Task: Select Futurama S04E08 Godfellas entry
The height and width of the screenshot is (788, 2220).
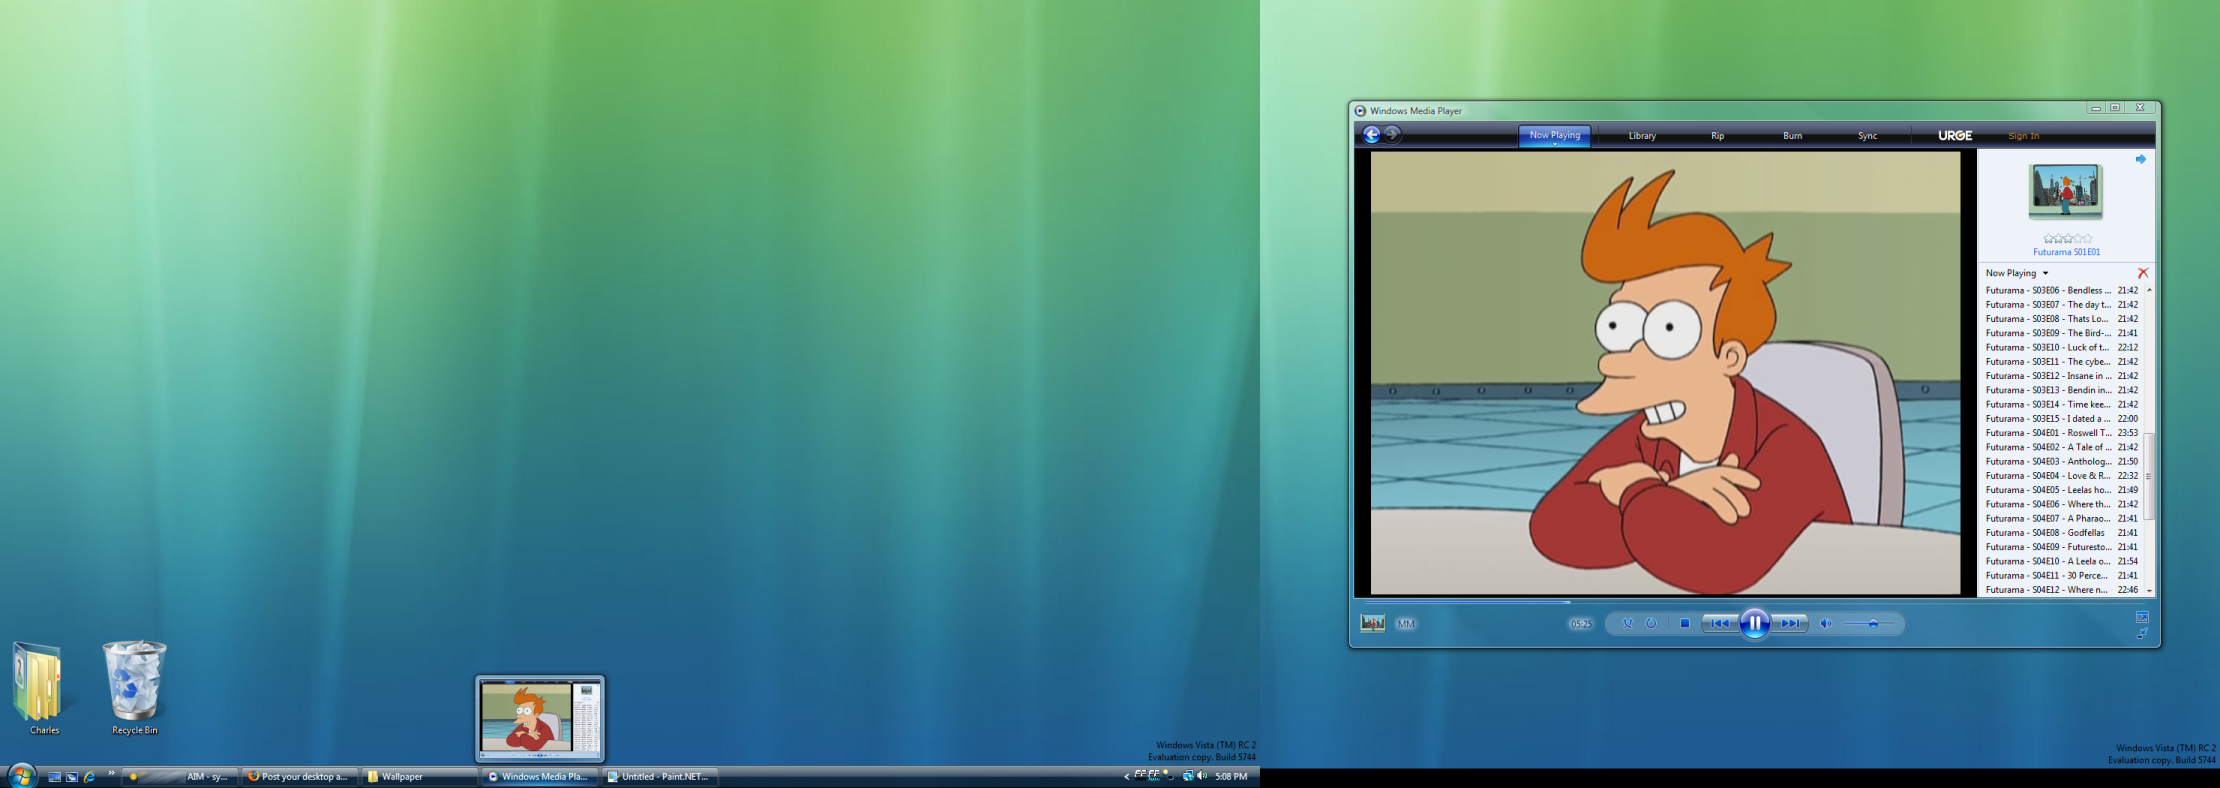Action: tap(2061, 533)
